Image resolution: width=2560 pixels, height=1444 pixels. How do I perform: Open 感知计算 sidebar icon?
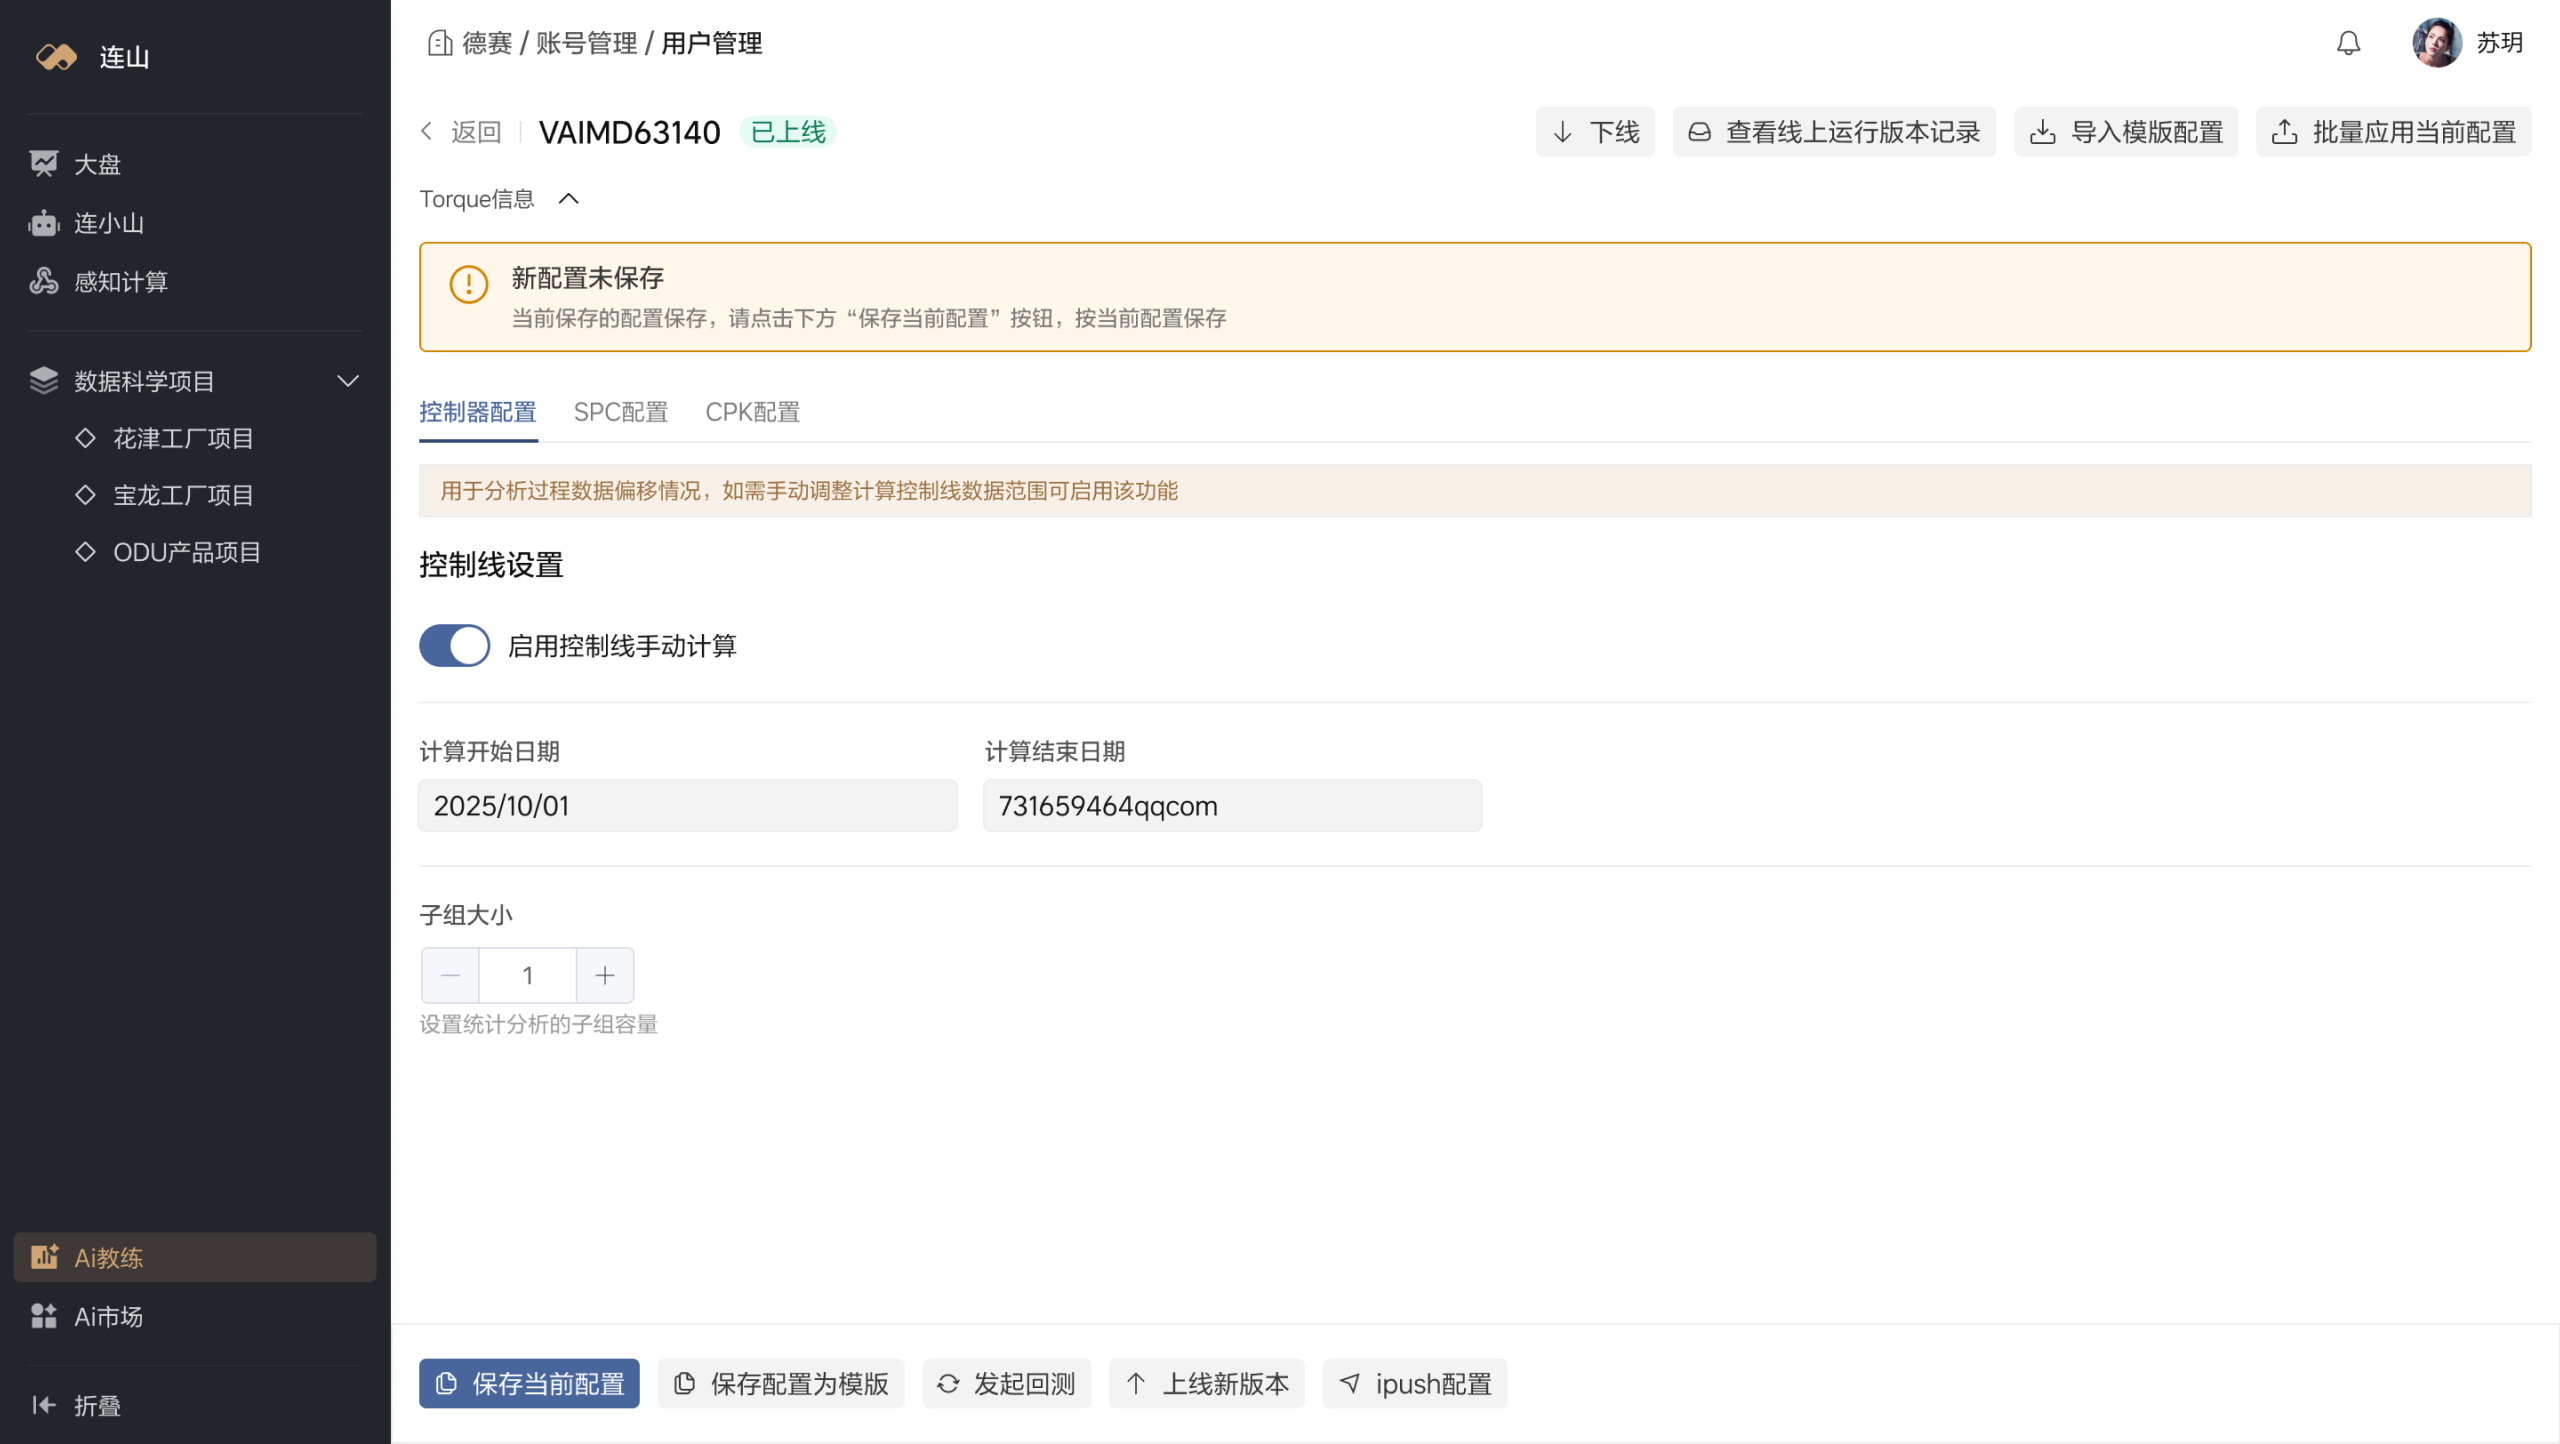(43, 282)
